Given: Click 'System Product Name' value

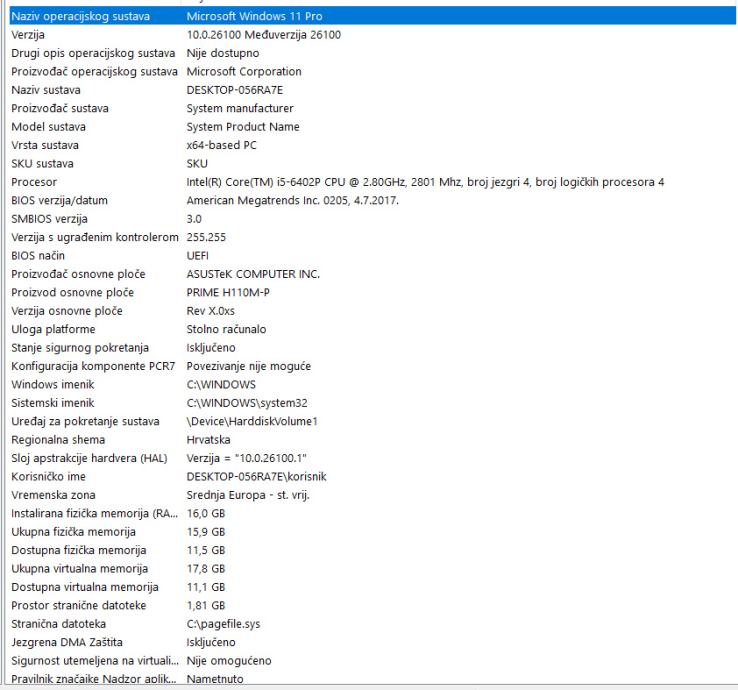Looking at the screenshot, I should tap(243, 127).
